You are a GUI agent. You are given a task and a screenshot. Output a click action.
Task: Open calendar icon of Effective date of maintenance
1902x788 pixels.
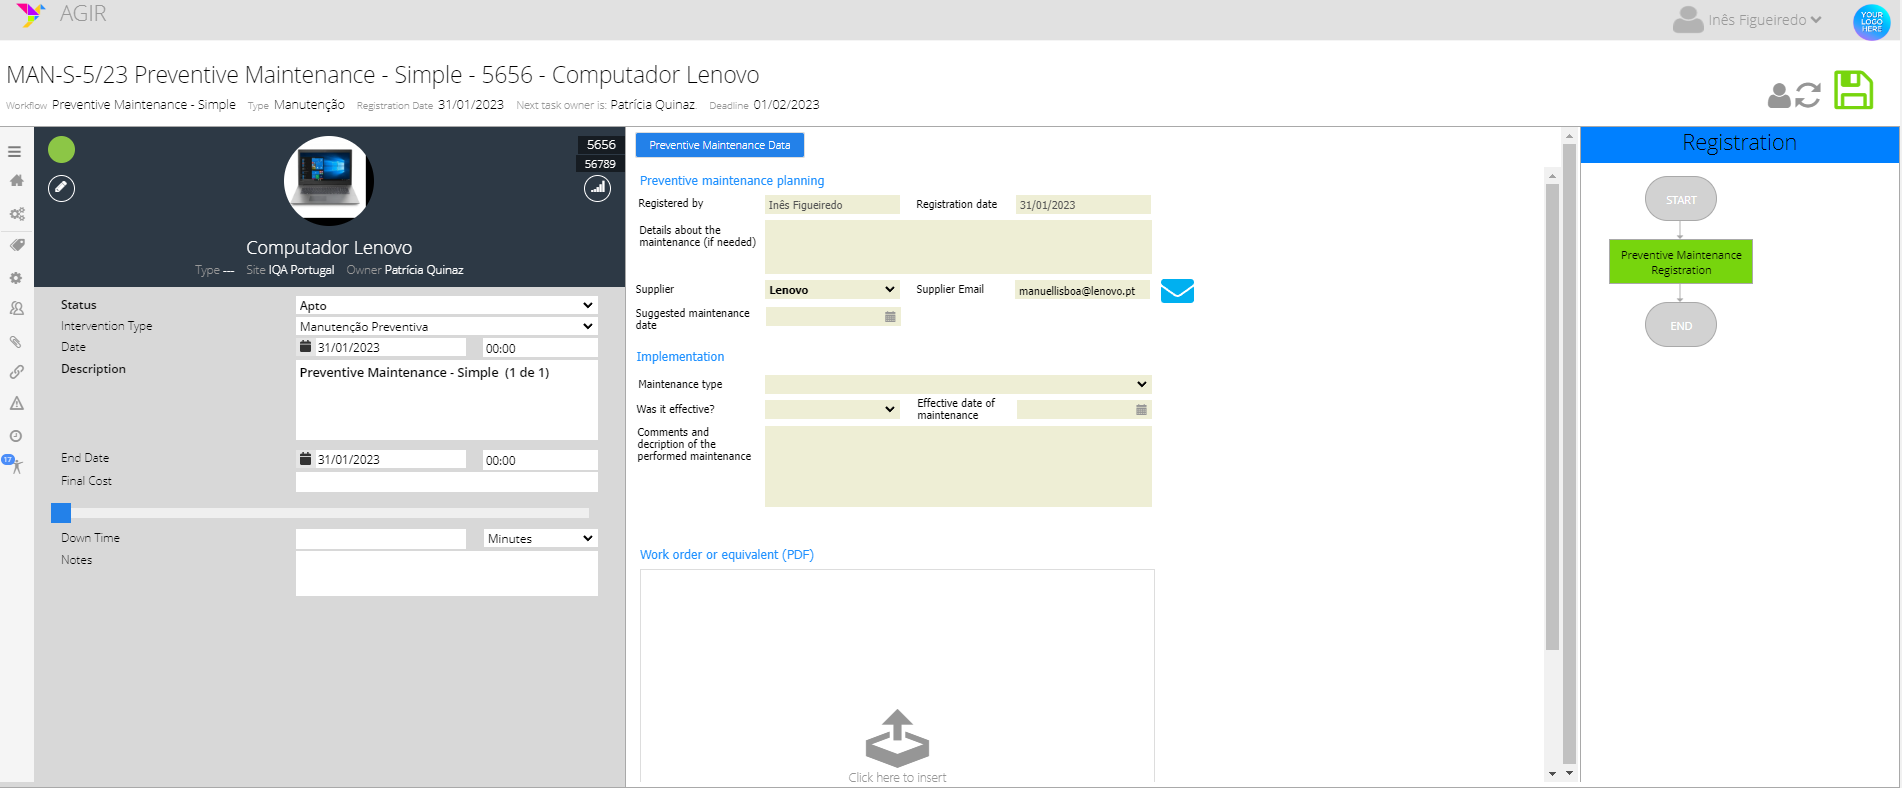pyautogui.click(x=1141, y=409)
